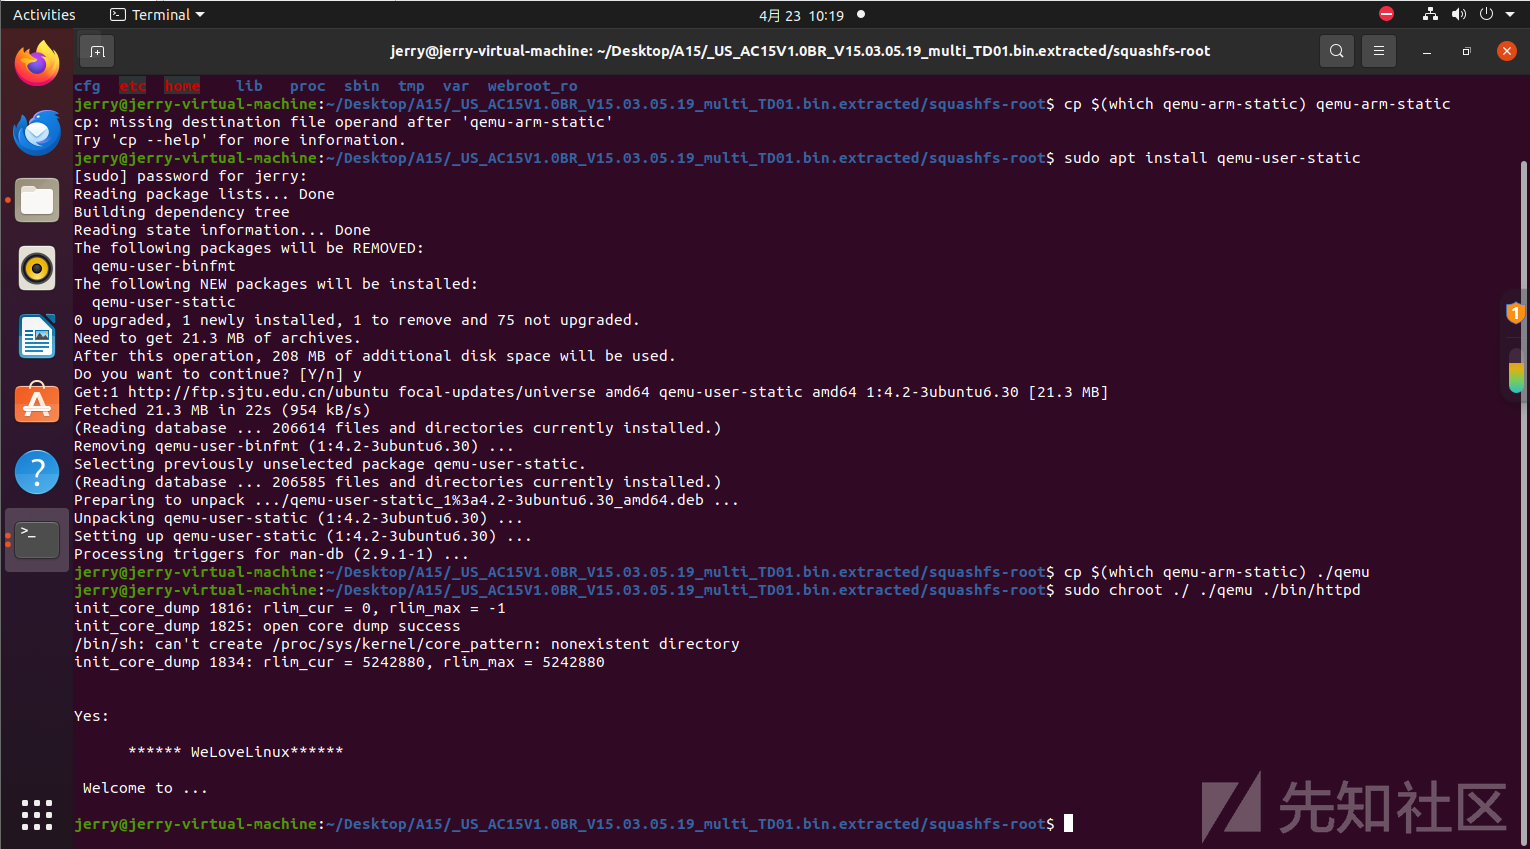The width and height of the screenshot is (1530, 849).
Task: Click the 'Welcome to ...' output line
Action: 145,788
